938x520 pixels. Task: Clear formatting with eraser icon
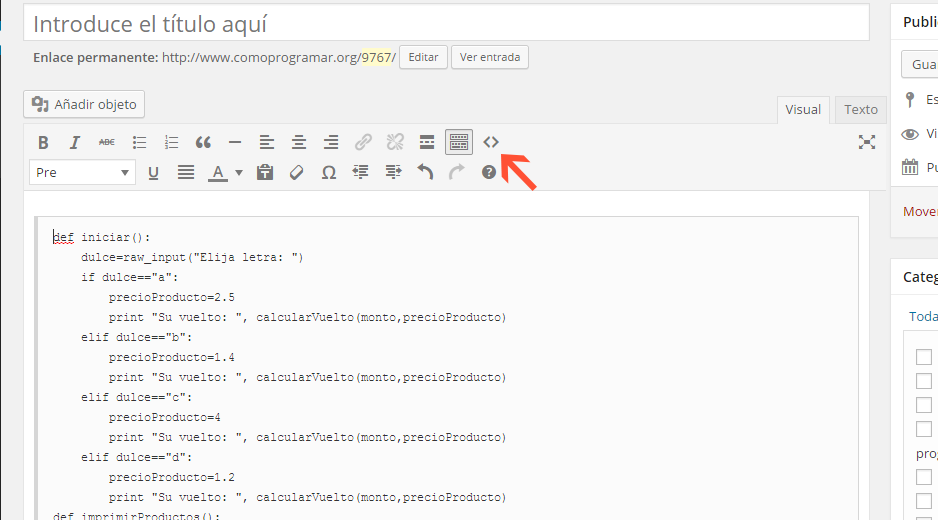(x=296, y=173)
